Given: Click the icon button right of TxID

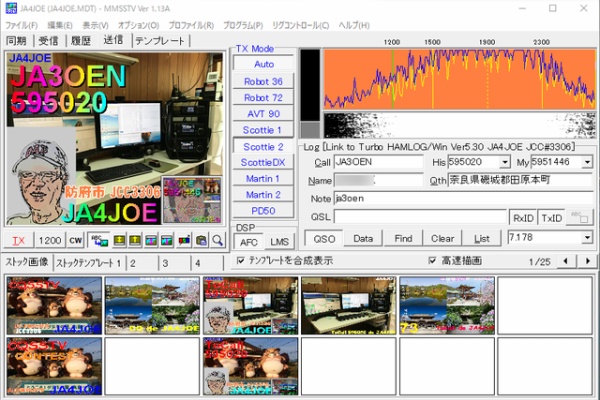Looking at the screenshot, I should (581, 217).
